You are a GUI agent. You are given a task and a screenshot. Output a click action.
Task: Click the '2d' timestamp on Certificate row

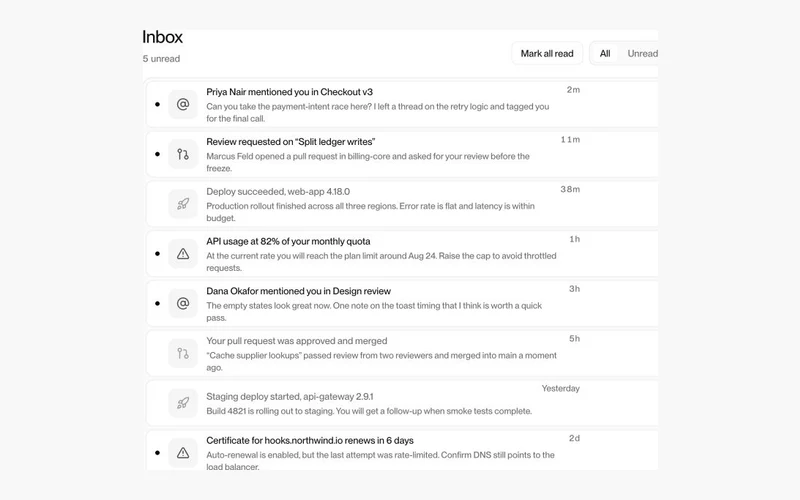574,438
